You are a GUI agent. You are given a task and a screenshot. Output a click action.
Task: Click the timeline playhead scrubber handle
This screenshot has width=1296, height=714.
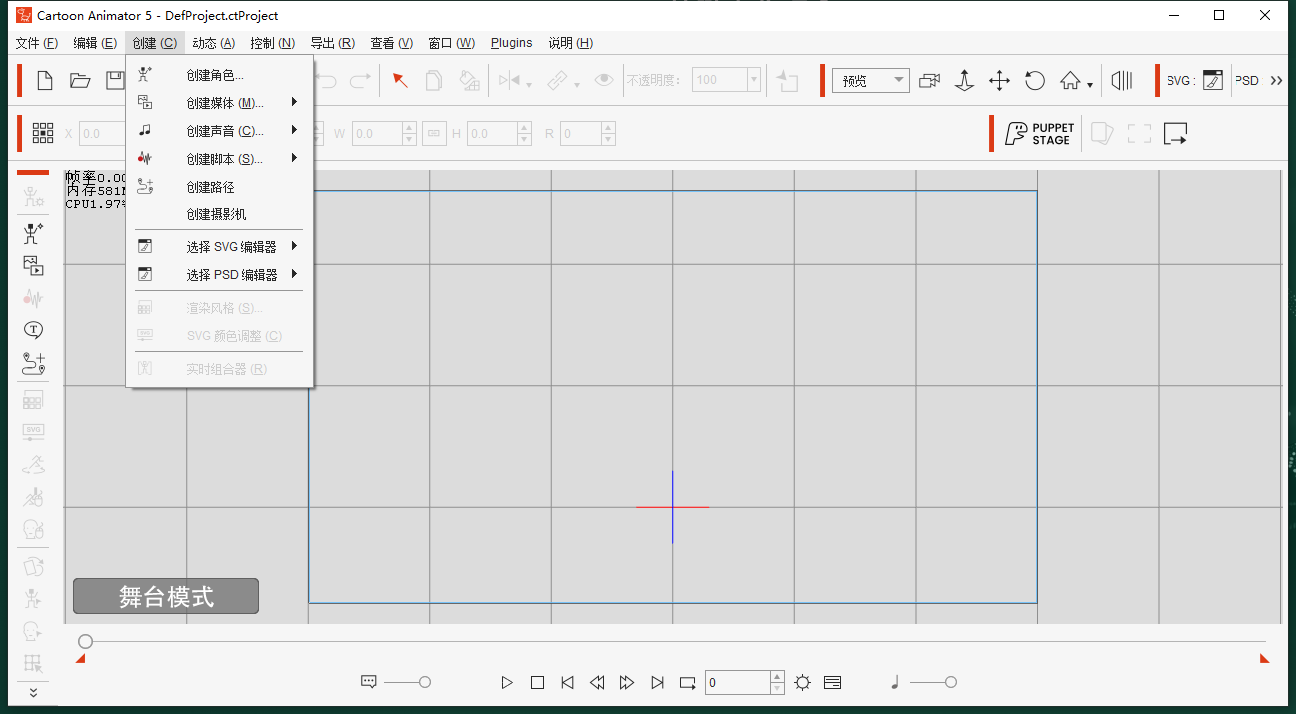[86, 641]
